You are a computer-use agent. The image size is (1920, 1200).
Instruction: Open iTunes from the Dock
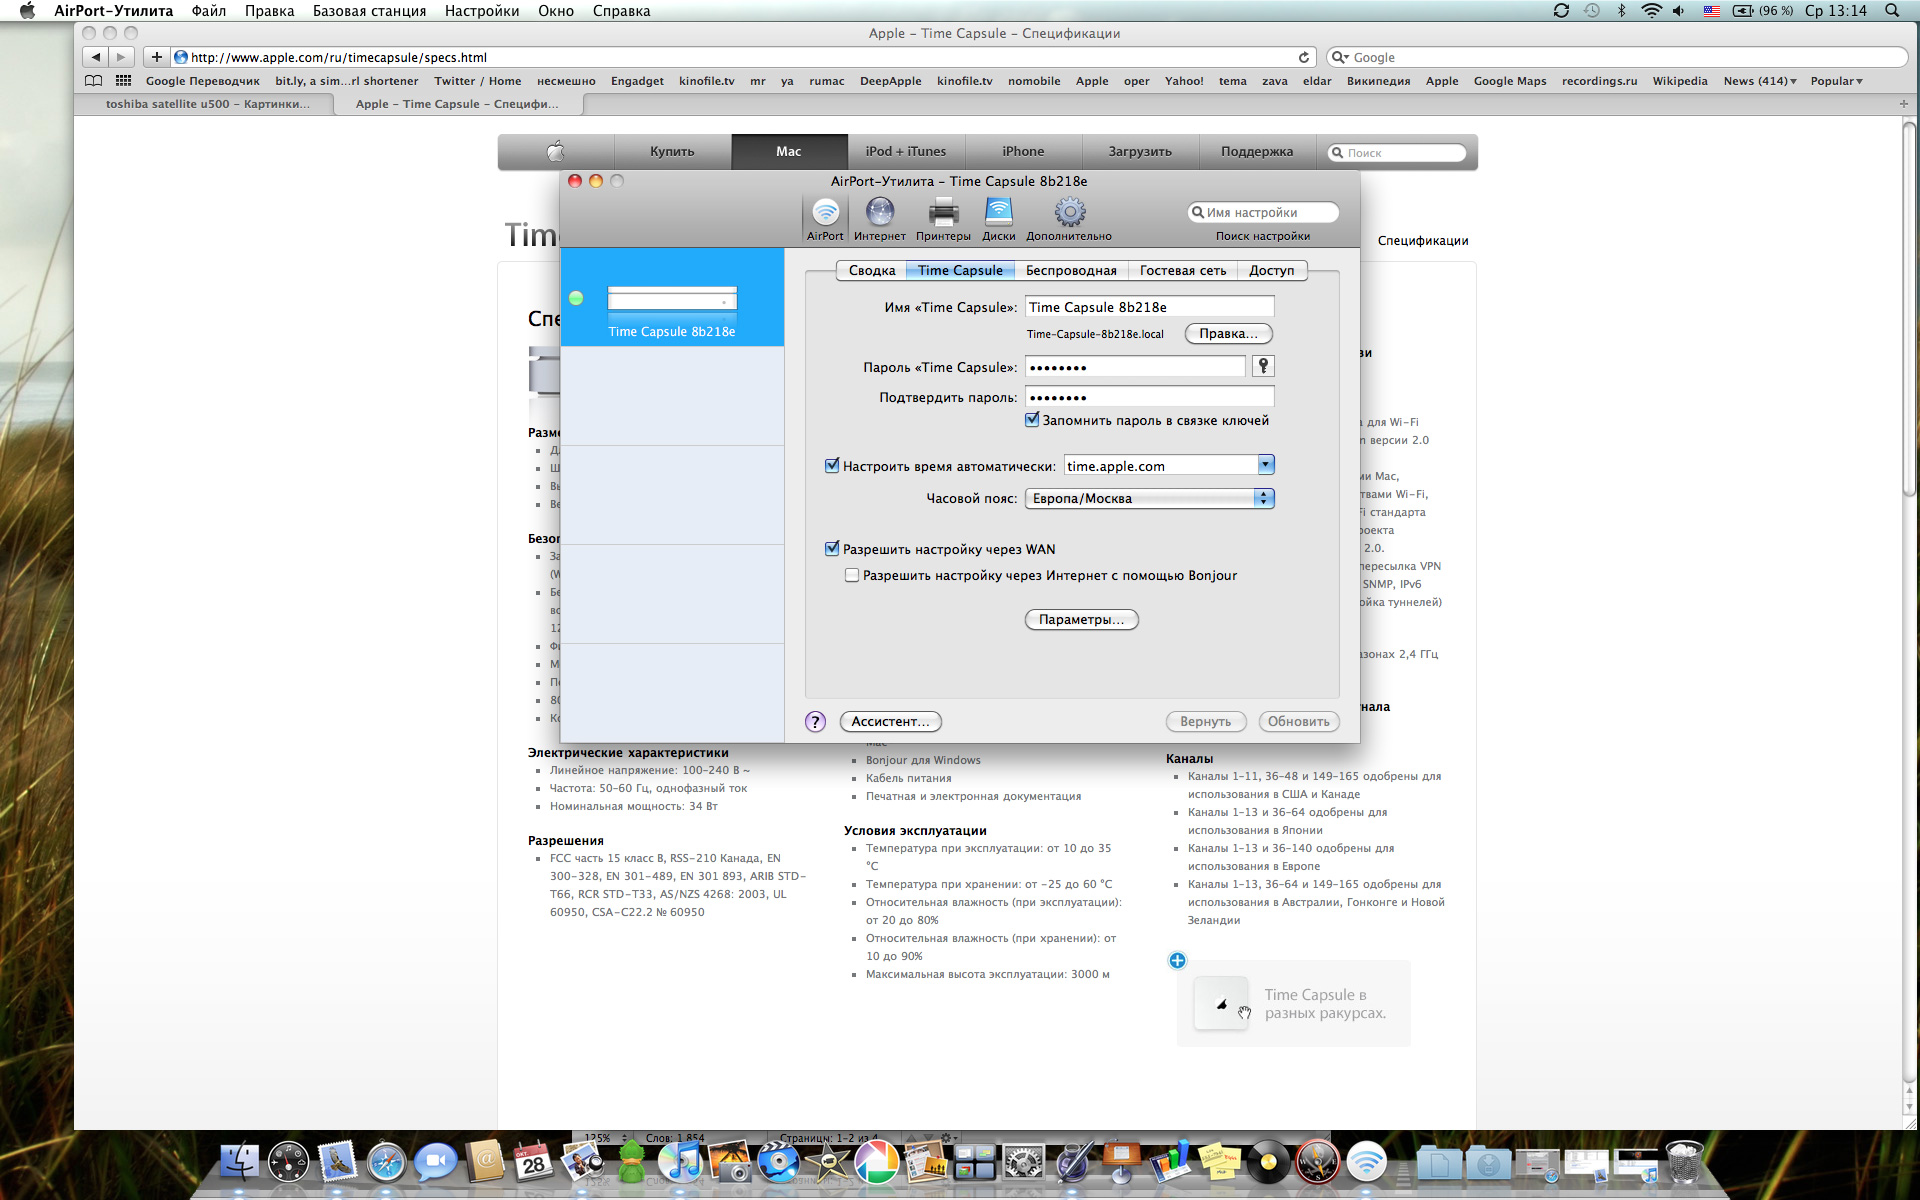680,1162
